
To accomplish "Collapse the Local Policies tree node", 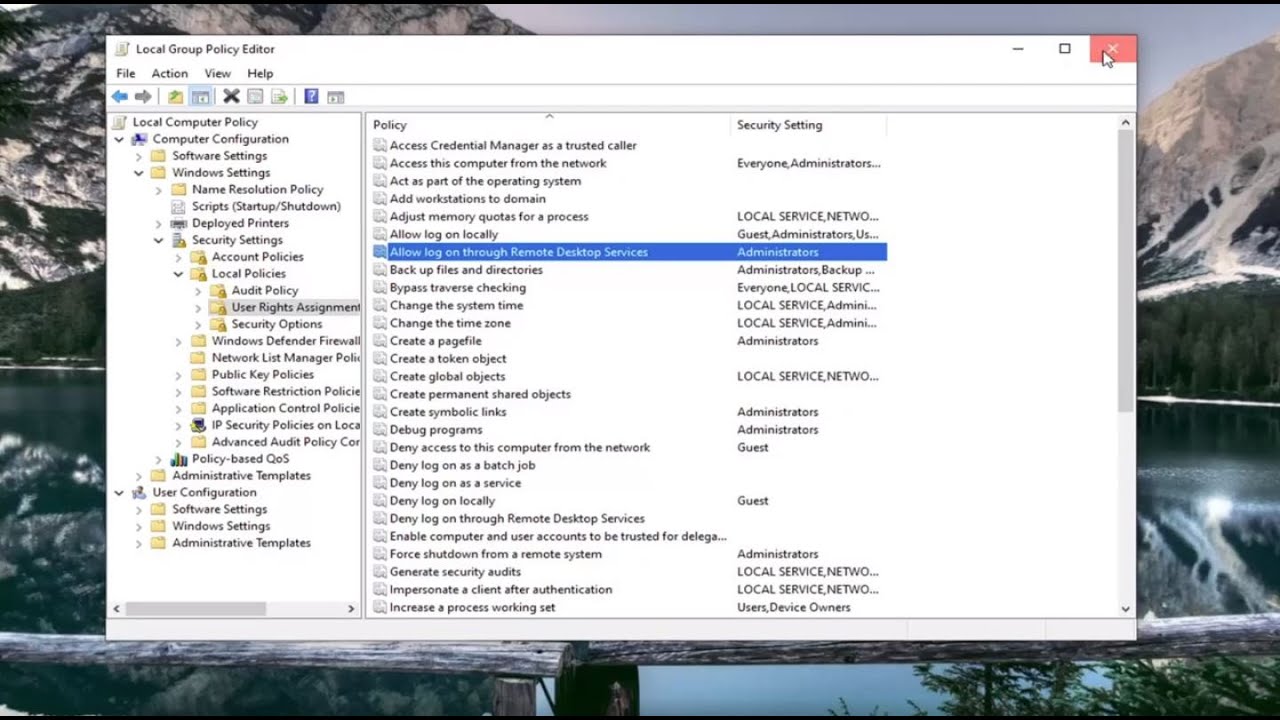I will [x=179, y=273].
